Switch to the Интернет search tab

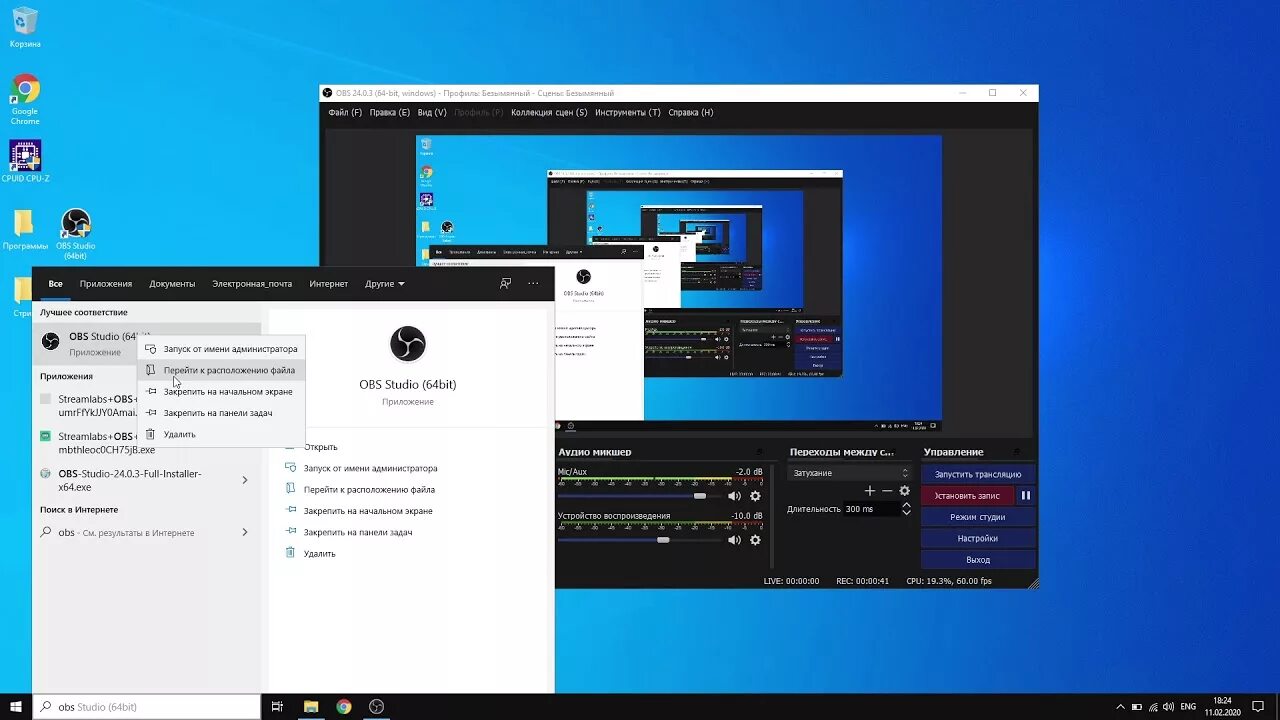coord(329,284)
